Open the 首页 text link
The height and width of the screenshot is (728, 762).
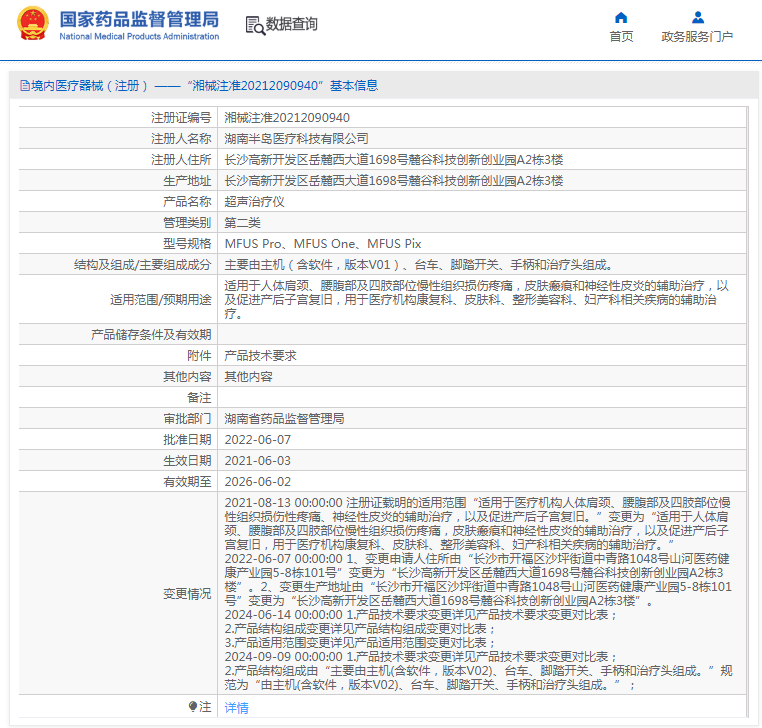click(x=621, y=37)
